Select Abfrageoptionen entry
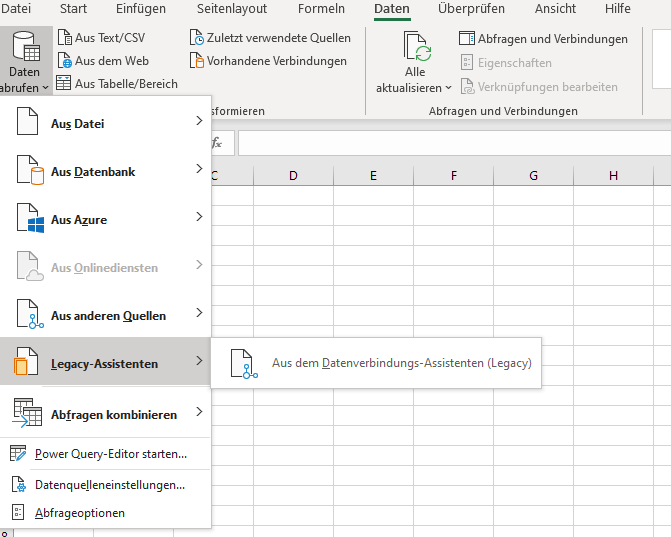This screenshot has height=537, width=671. (x=80, y=513)
